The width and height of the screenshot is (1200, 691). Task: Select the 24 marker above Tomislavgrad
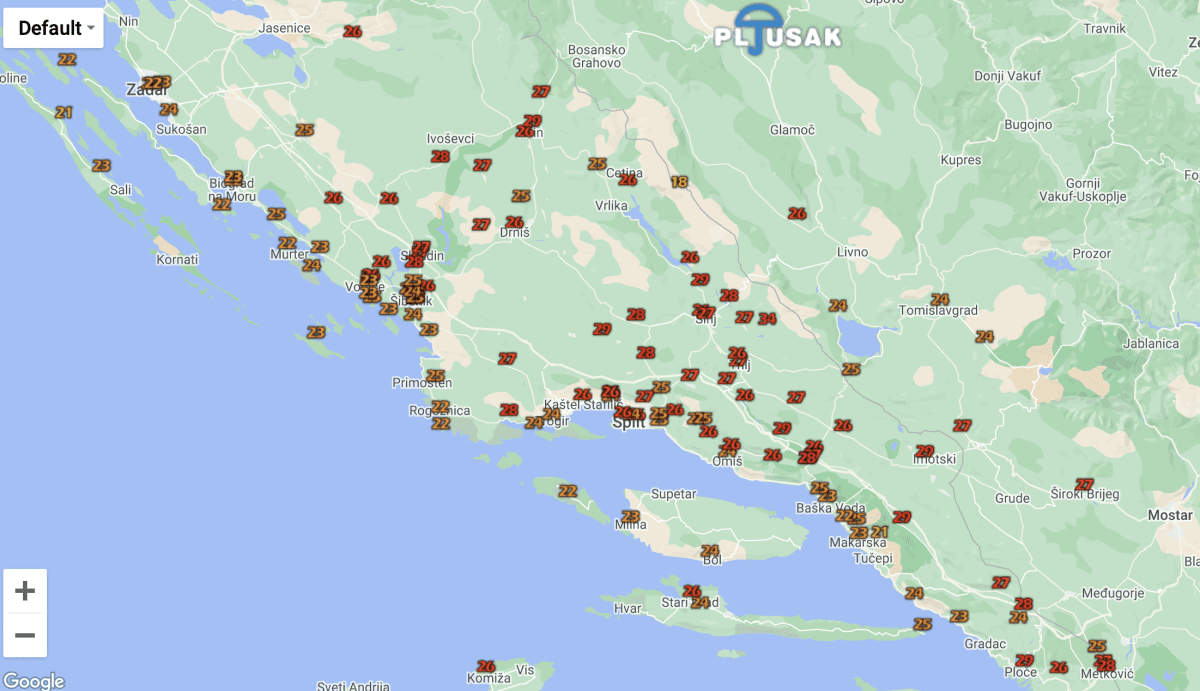(x=939, y=299)
